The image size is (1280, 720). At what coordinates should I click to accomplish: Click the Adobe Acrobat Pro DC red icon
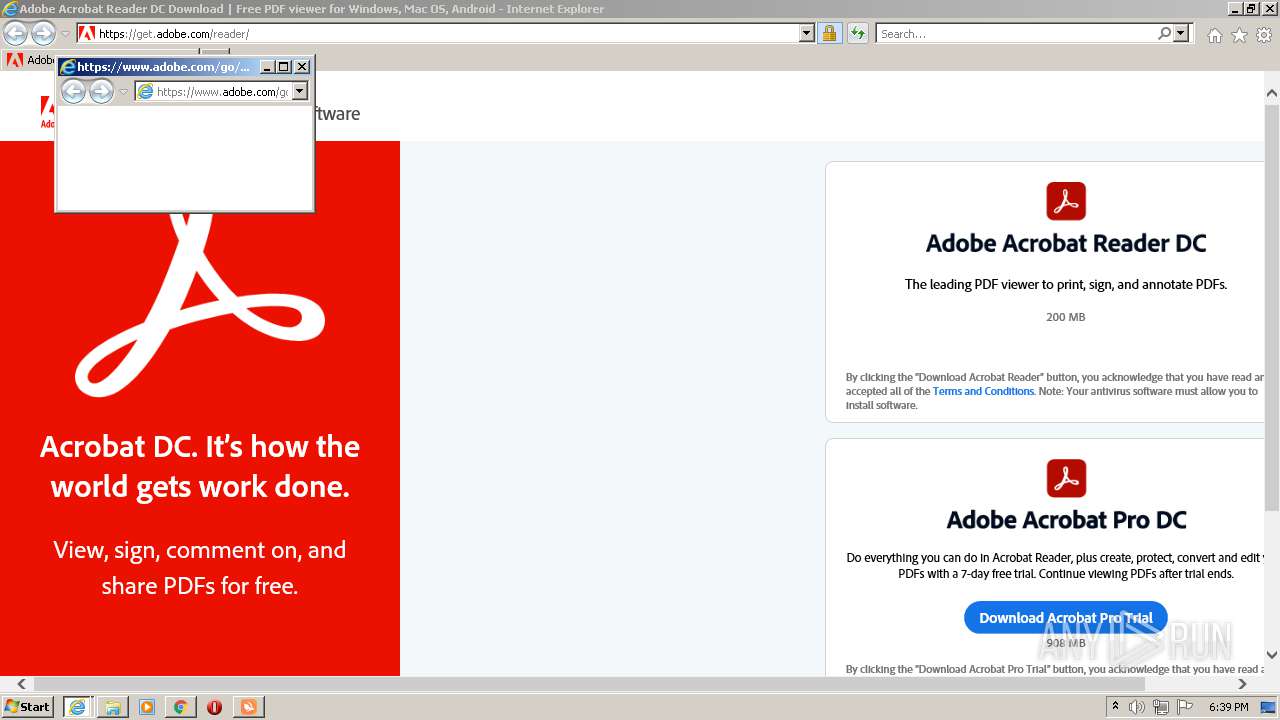click(1066, 478)
